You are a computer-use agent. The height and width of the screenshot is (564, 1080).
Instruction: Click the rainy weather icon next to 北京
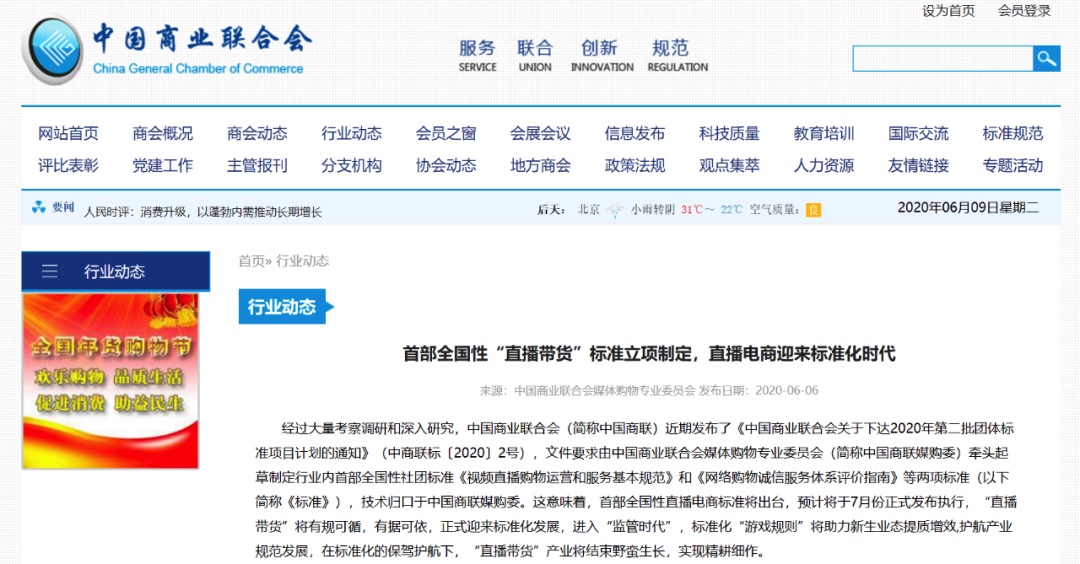[615, 210]
